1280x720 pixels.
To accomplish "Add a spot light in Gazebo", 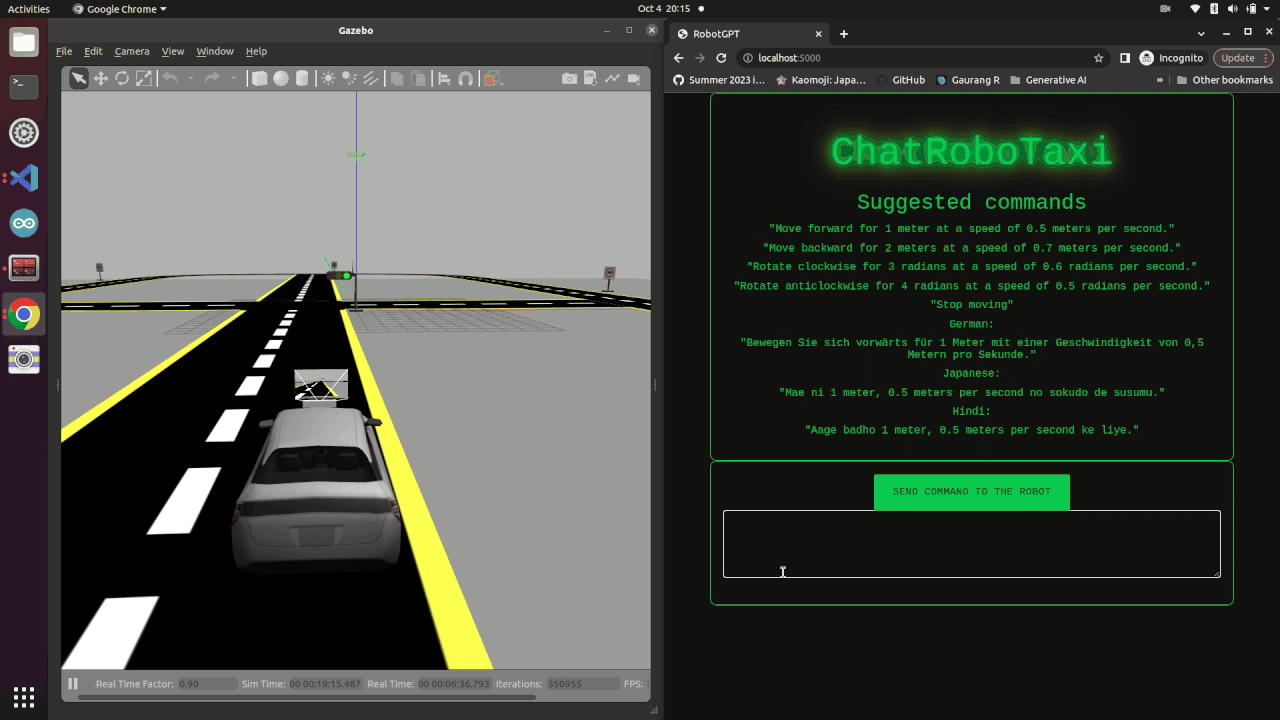I will point(349,79).
